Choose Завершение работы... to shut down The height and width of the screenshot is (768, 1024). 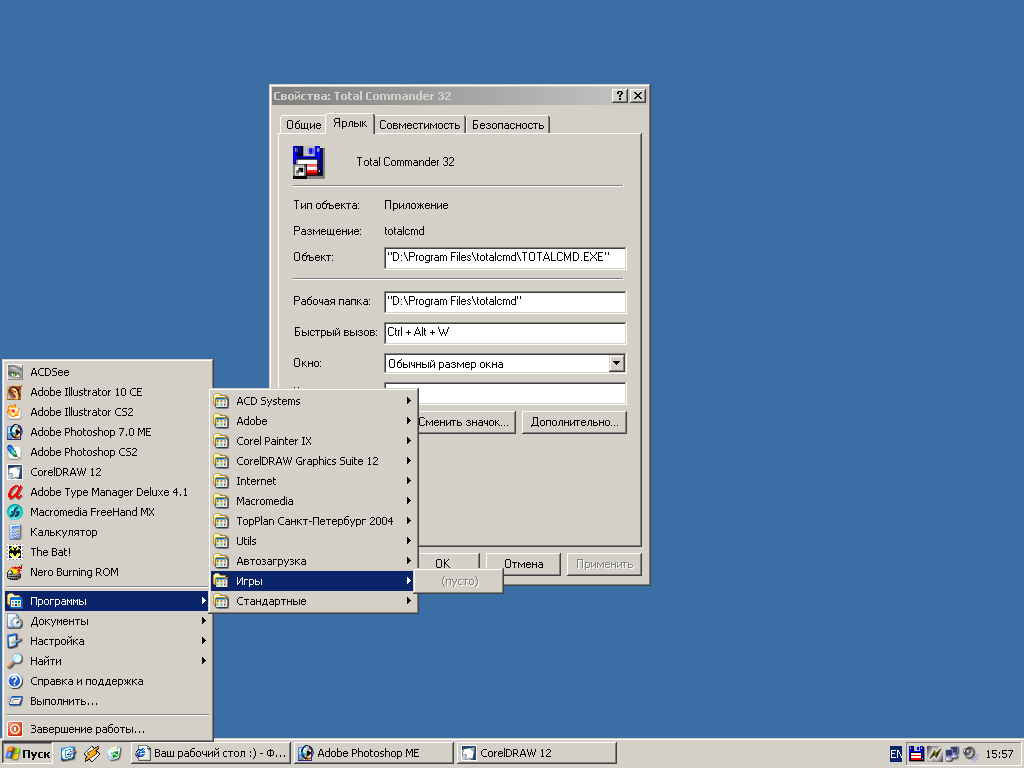(108, 729)
